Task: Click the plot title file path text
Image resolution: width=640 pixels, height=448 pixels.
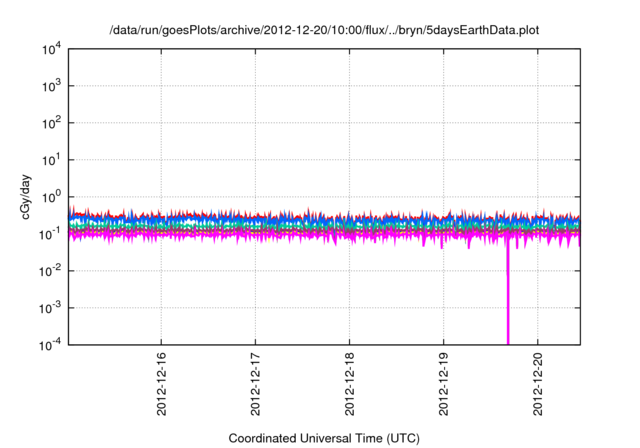Action: click(x=324, y=31)
